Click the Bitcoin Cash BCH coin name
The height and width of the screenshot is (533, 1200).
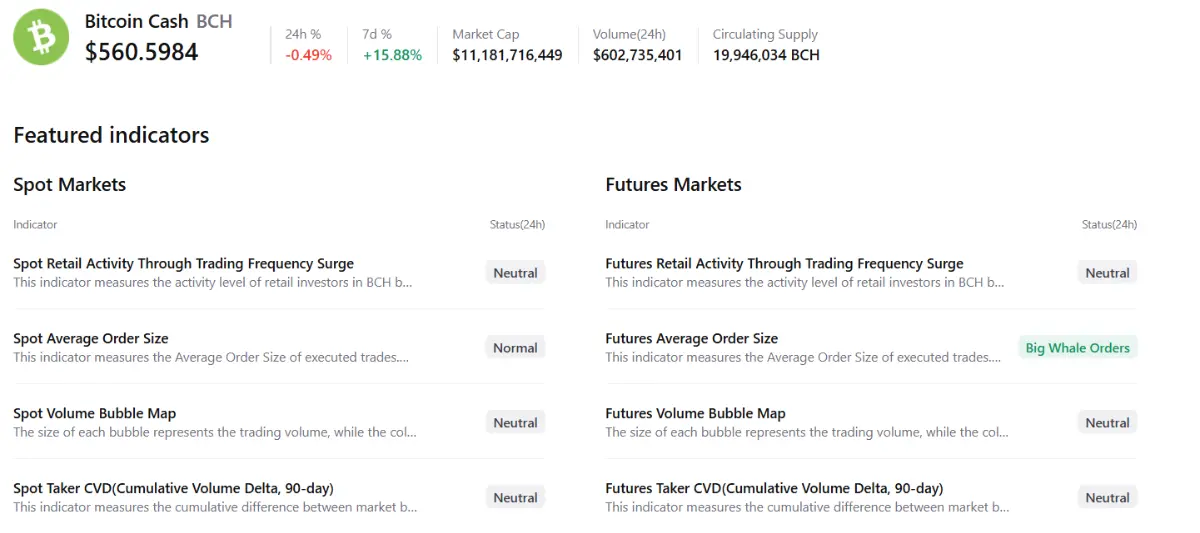point(158,21)
